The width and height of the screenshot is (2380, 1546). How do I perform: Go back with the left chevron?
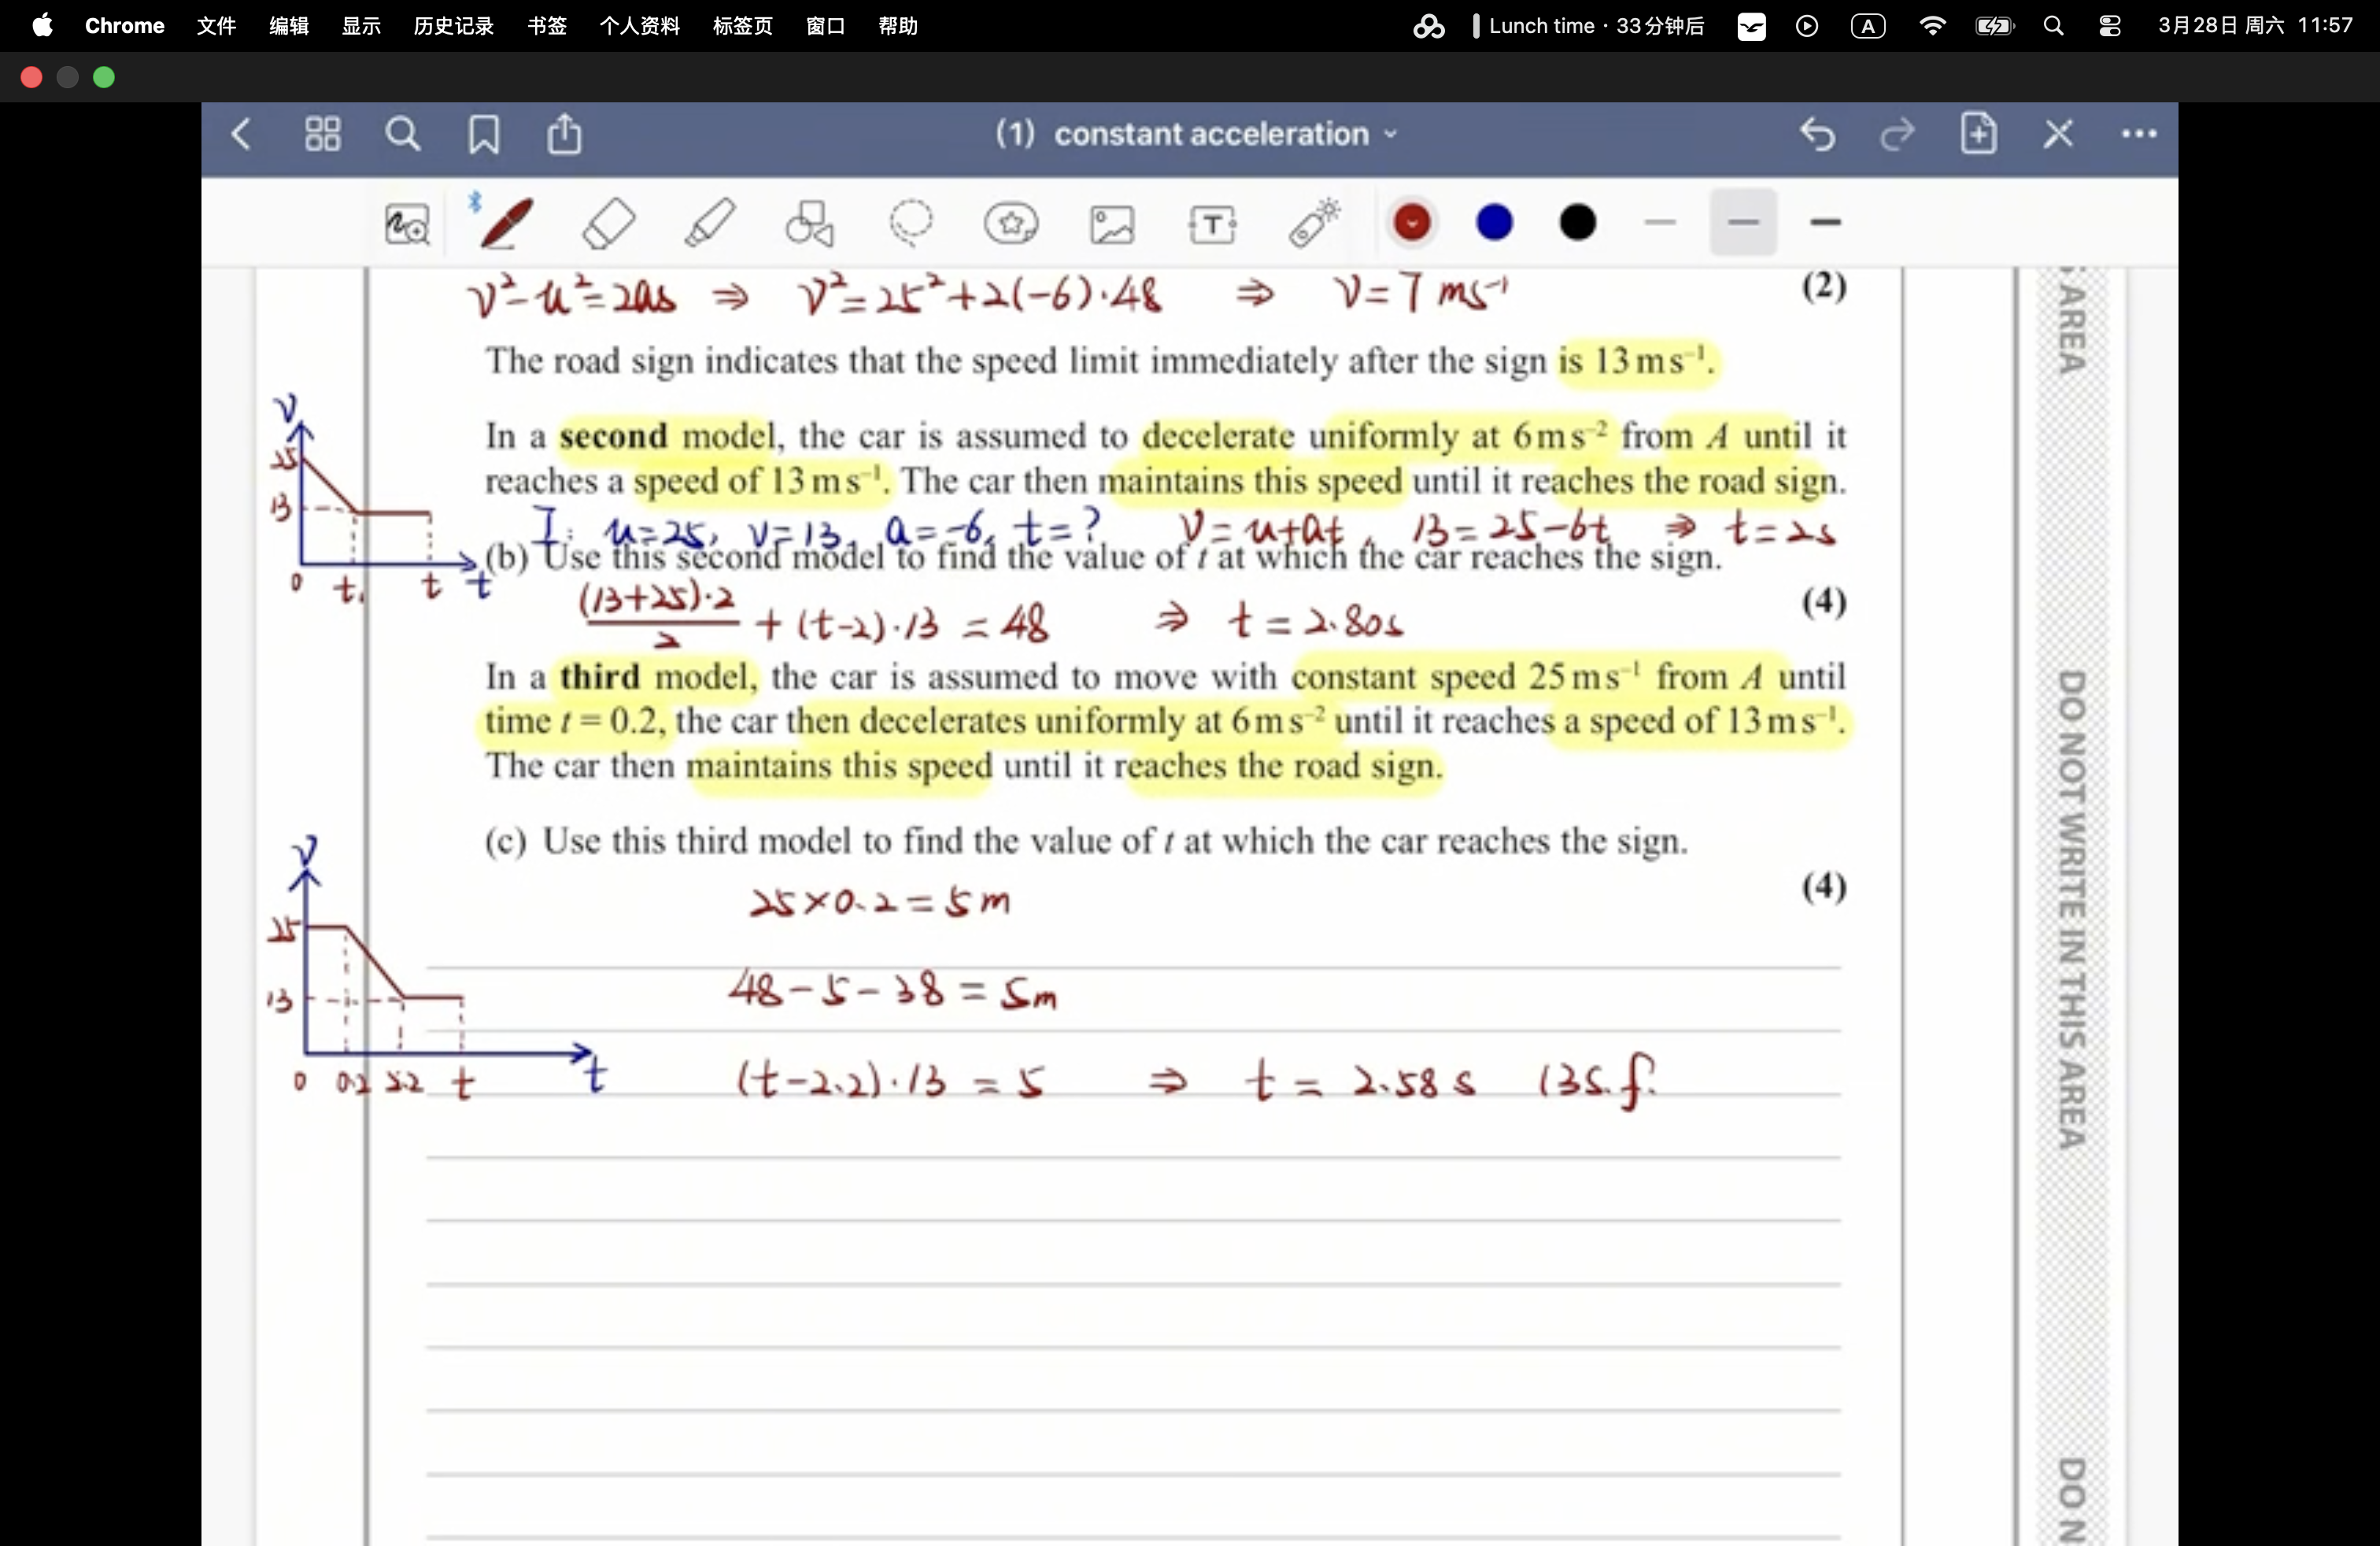click(x=241, y=134)
